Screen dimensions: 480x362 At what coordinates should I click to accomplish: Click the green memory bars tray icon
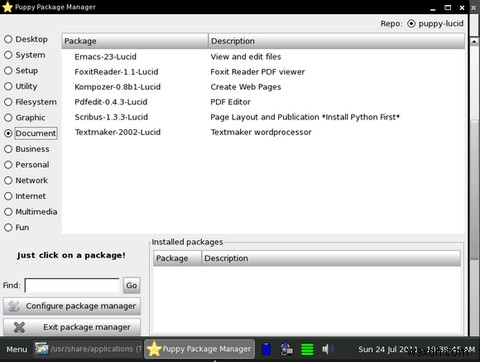[307, 349]
